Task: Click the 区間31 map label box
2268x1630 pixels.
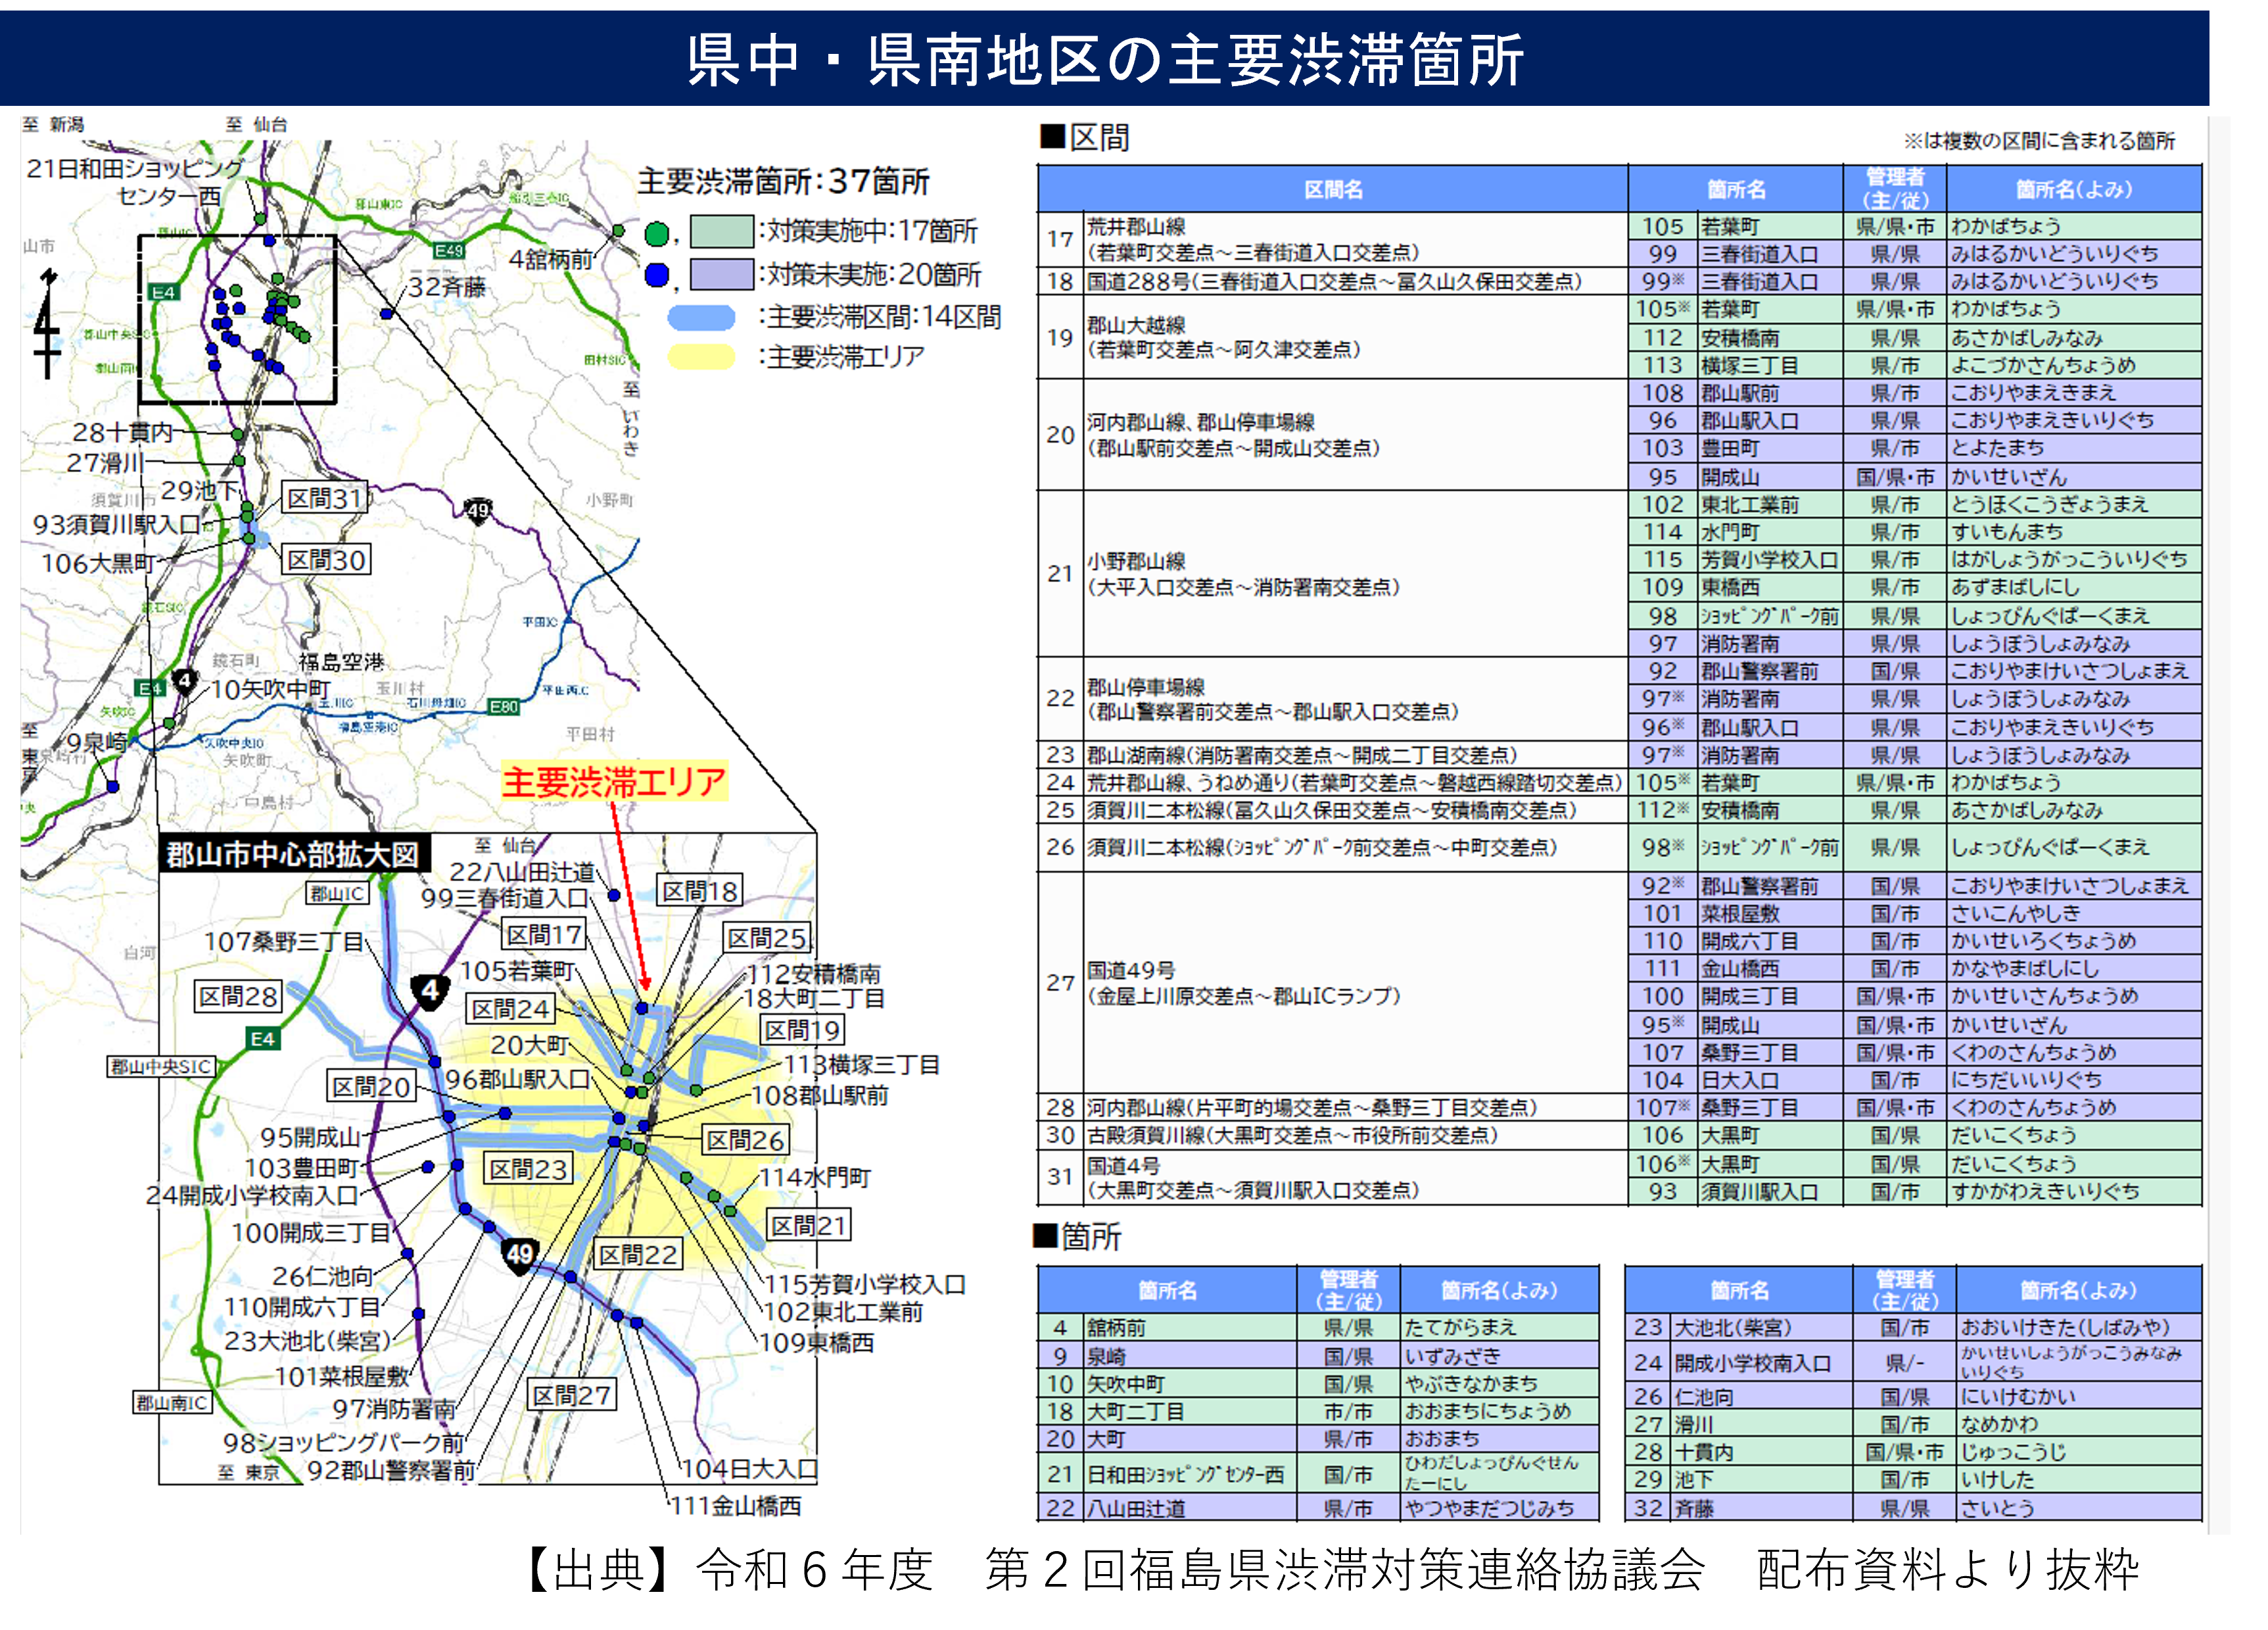Action: 326,498
